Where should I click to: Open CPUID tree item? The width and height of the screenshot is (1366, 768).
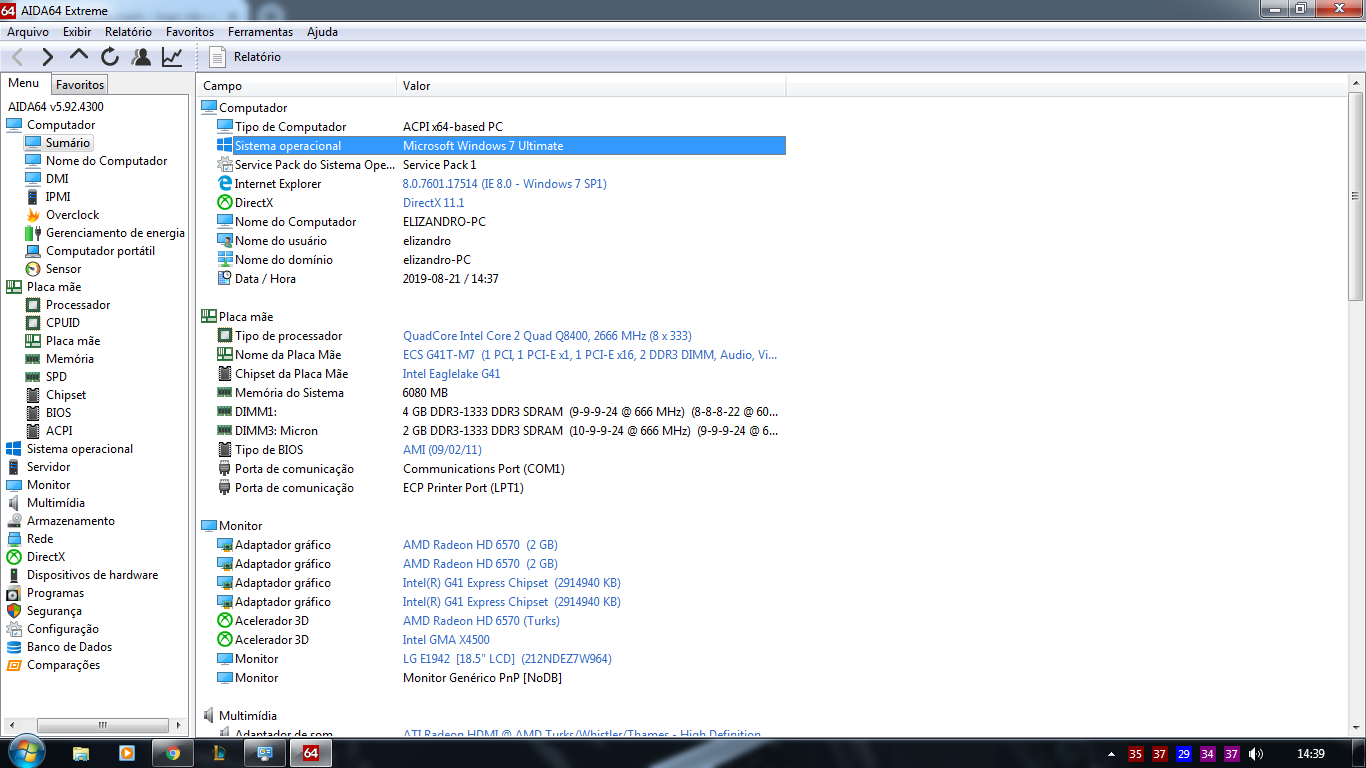click(x=62, y=323)
